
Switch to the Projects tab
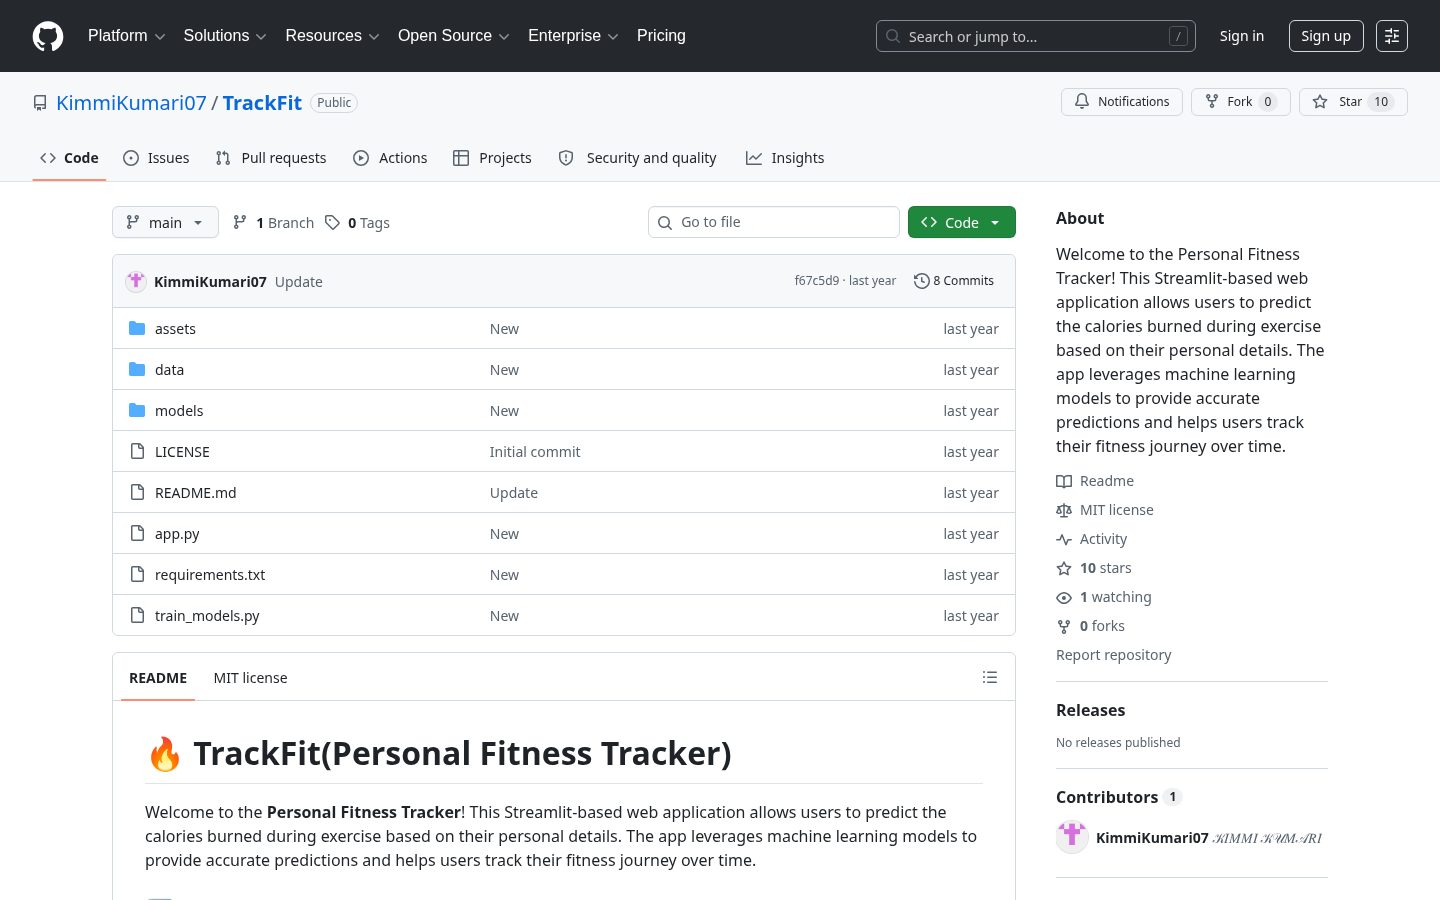[492, 158]
